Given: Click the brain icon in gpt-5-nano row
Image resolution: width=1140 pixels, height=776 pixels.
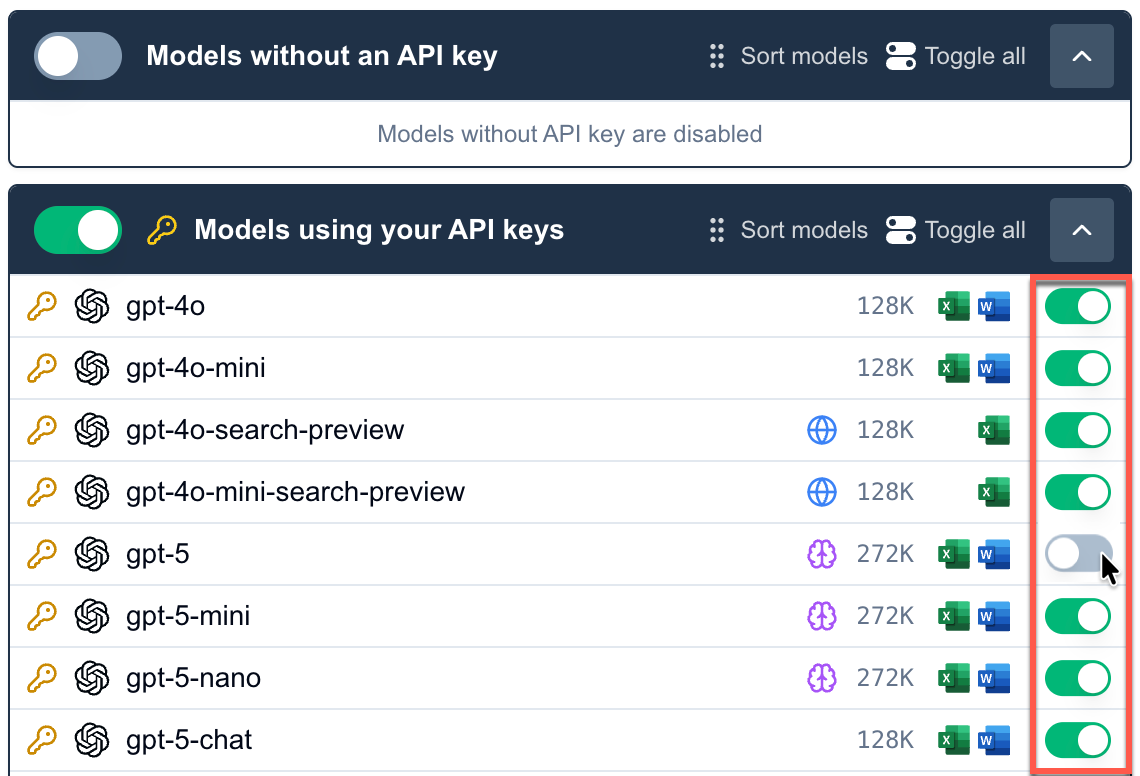Looking at the screenshot, I should (x=821, y=678).
